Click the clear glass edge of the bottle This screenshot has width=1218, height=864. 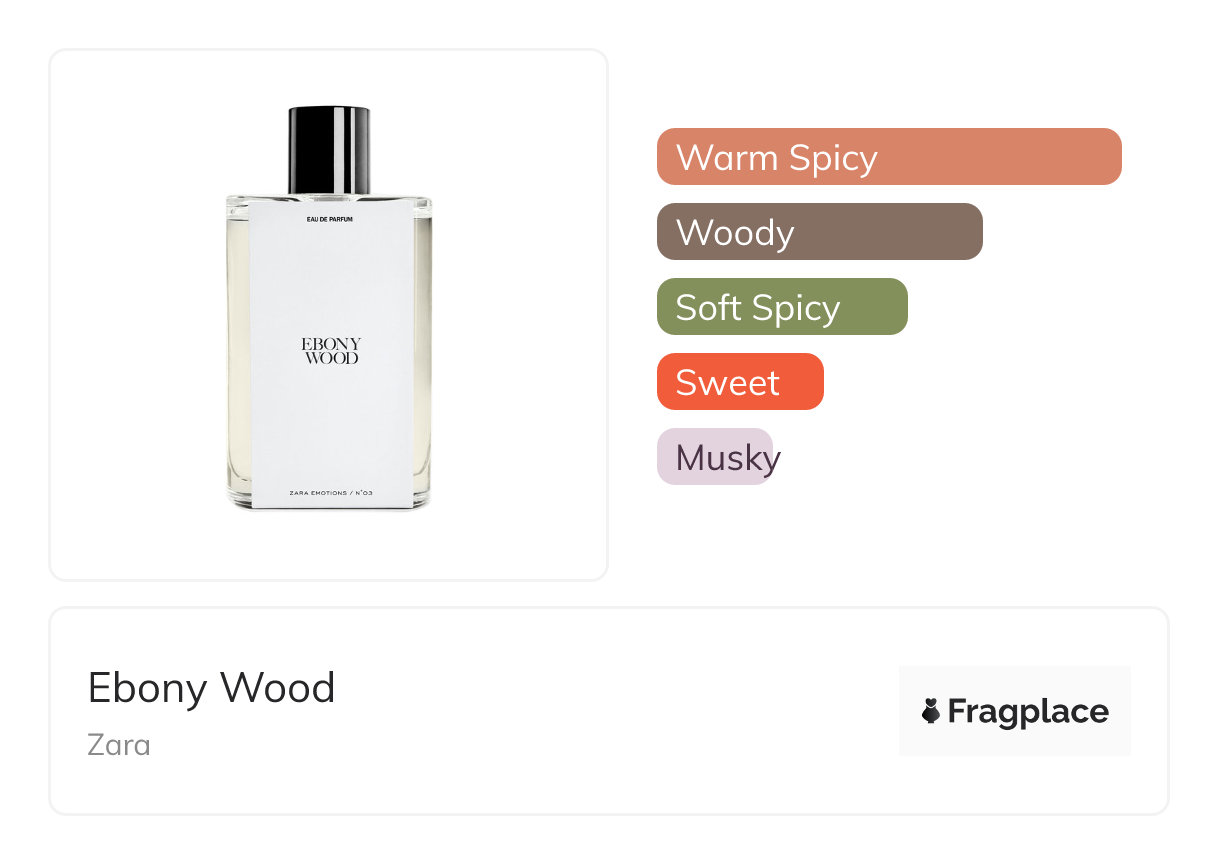click(240, 350)
